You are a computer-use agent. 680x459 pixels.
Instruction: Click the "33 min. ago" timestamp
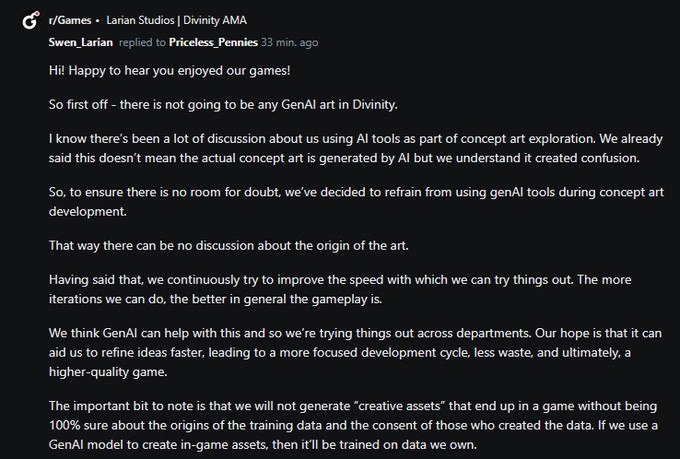(x=290, y=42)
